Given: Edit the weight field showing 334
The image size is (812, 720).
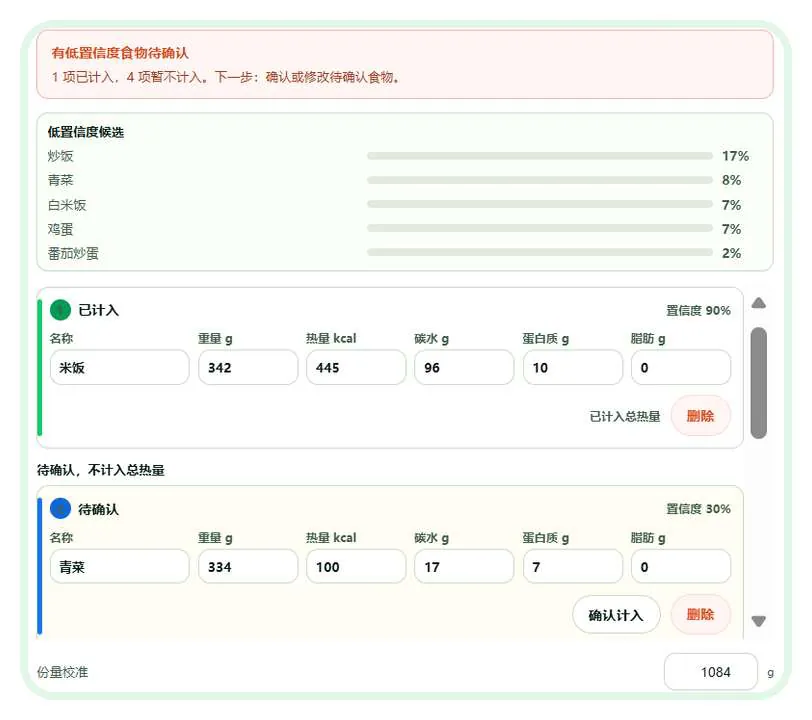Looking at the screenshot, I should click(248, 567).
